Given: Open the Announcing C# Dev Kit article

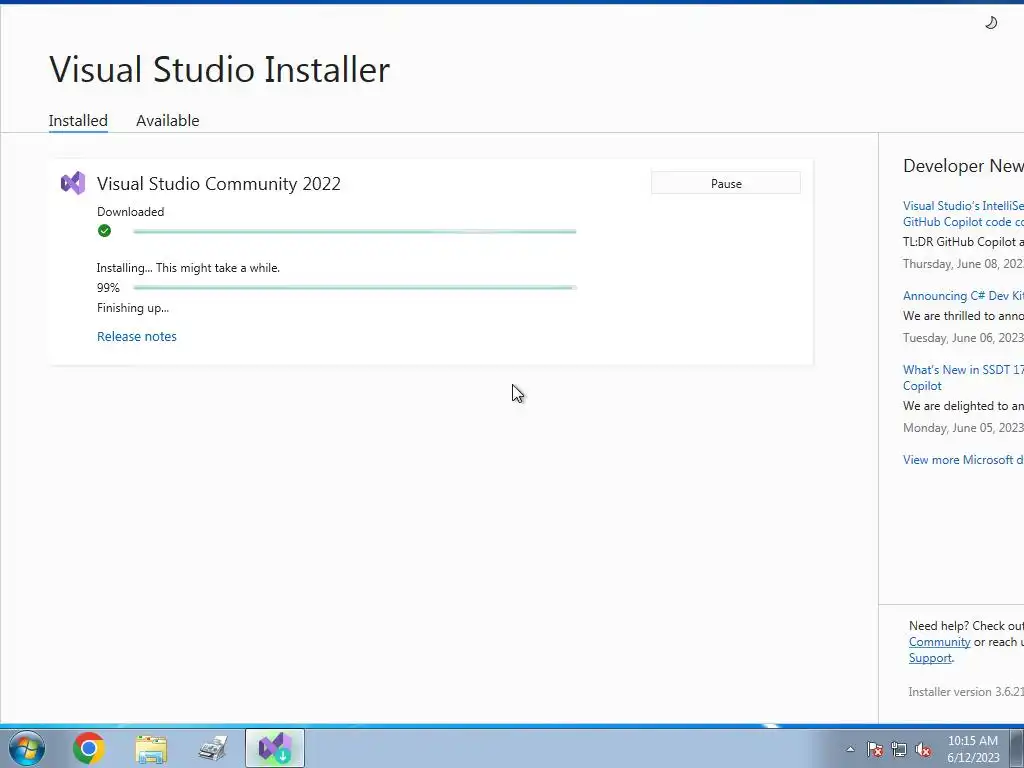Looking at the screenshot, I should coord(963,296).
